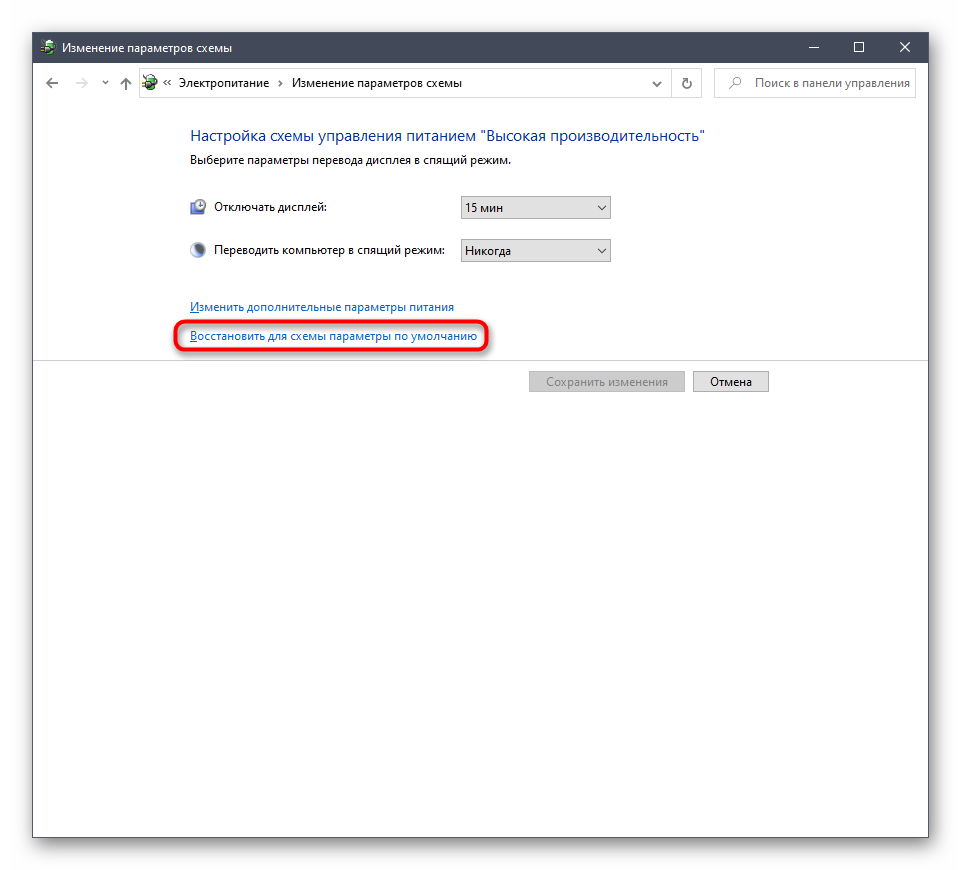The width and height of the screenshot is (961, 870).
Task: Click the magnifier icon in search box
Action: [735, 84]
